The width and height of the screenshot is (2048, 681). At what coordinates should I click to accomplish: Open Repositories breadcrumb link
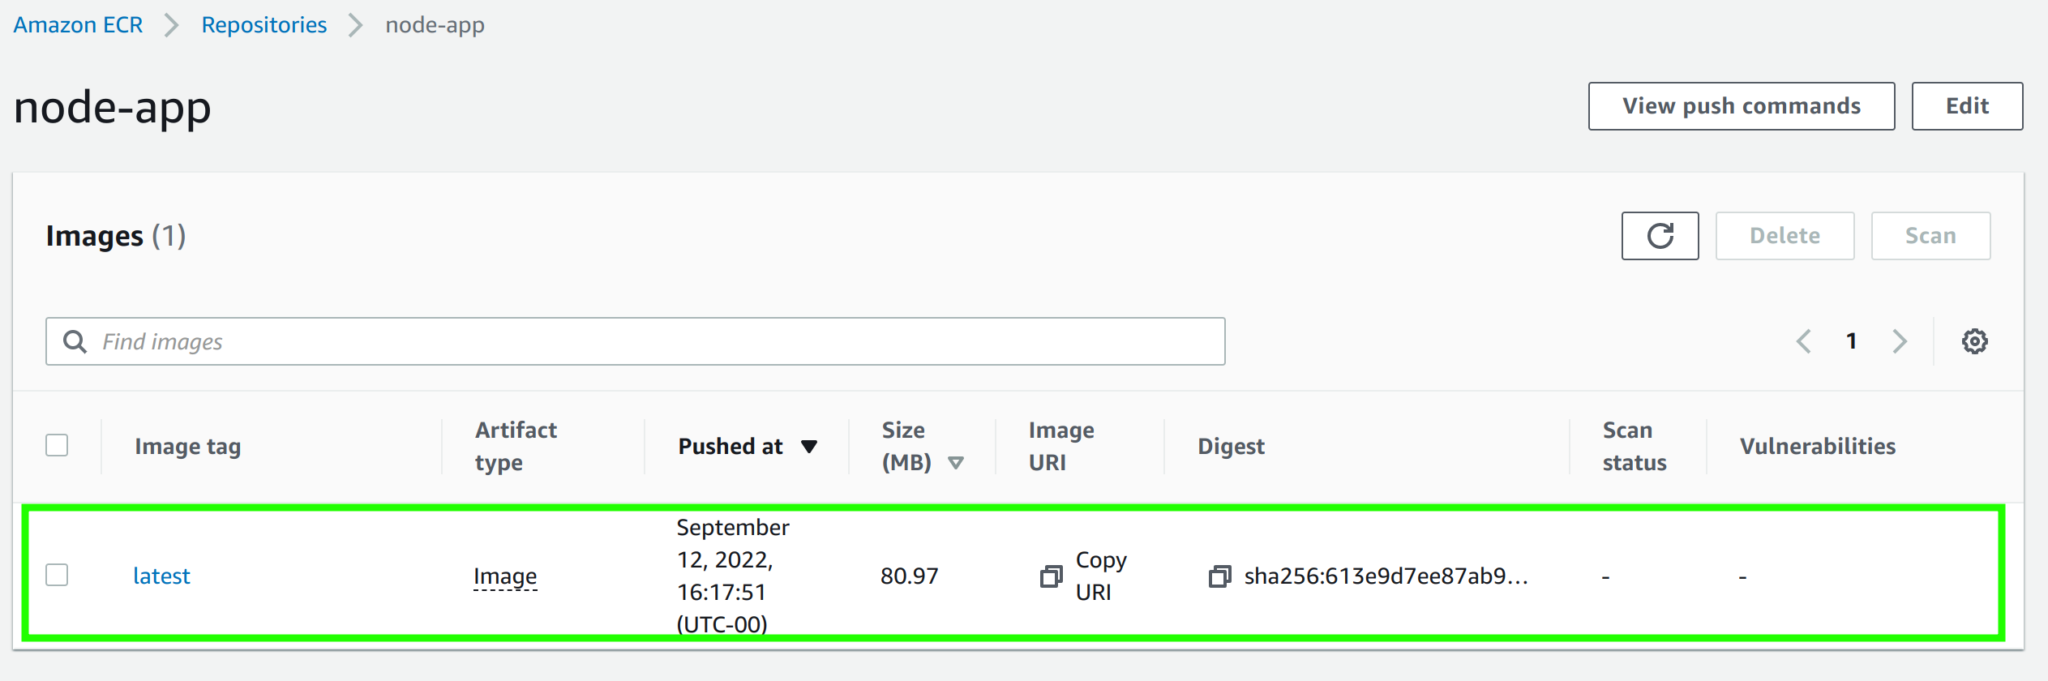(x=264, y=25)
